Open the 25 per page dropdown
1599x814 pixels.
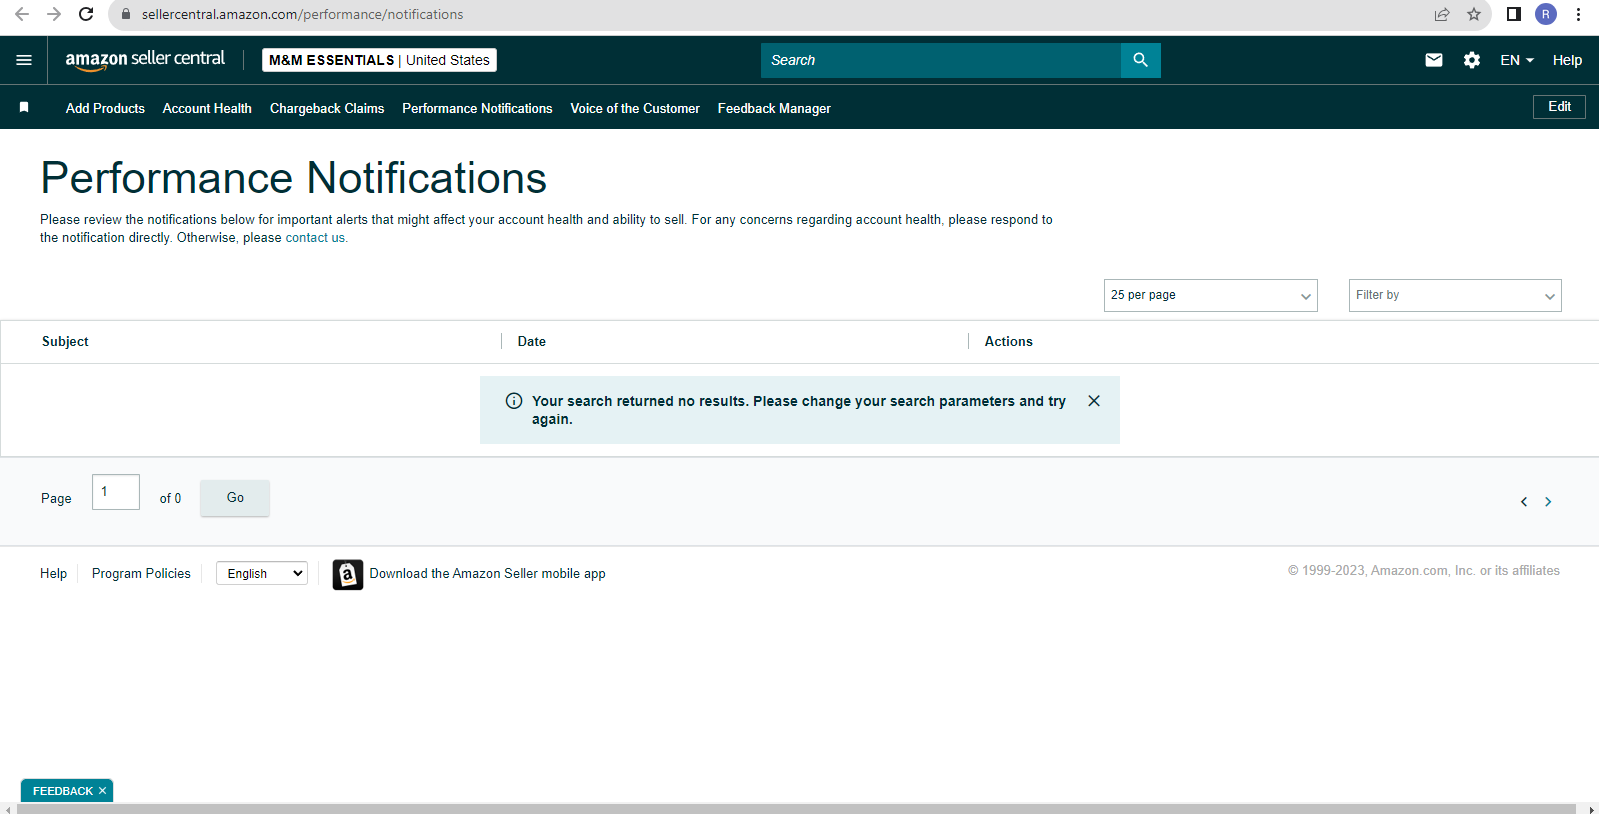click(1211, 295)
